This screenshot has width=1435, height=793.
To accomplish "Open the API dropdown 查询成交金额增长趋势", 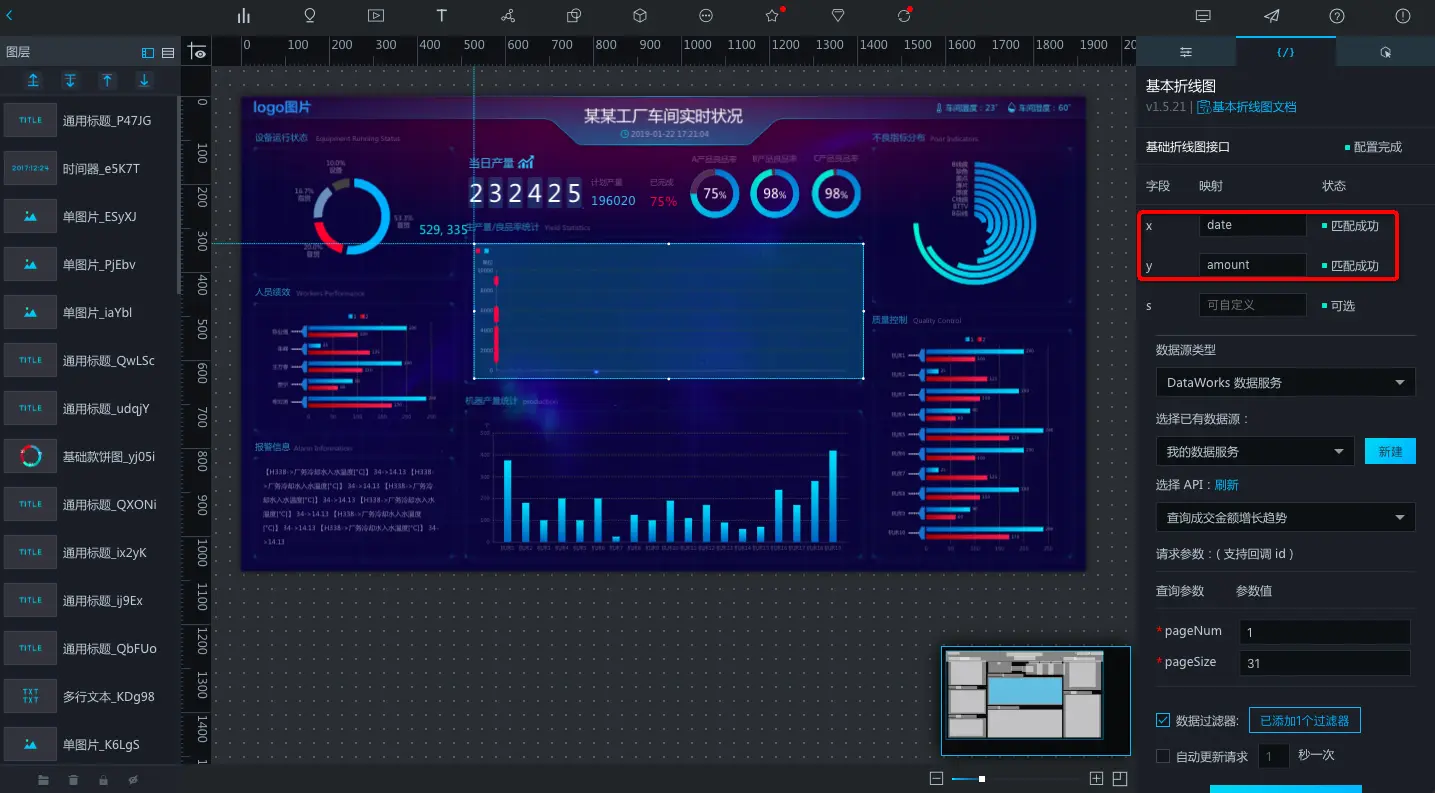I will coord(1286,517).
